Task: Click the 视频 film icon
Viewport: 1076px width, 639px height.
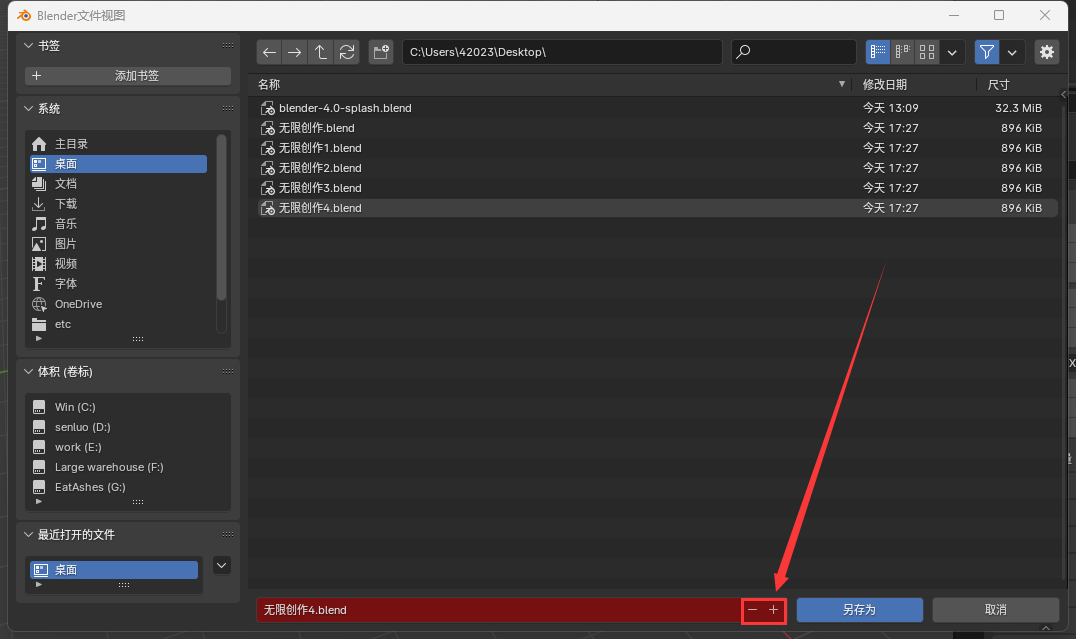Action: pyautogui.click(x=39, y=264)
